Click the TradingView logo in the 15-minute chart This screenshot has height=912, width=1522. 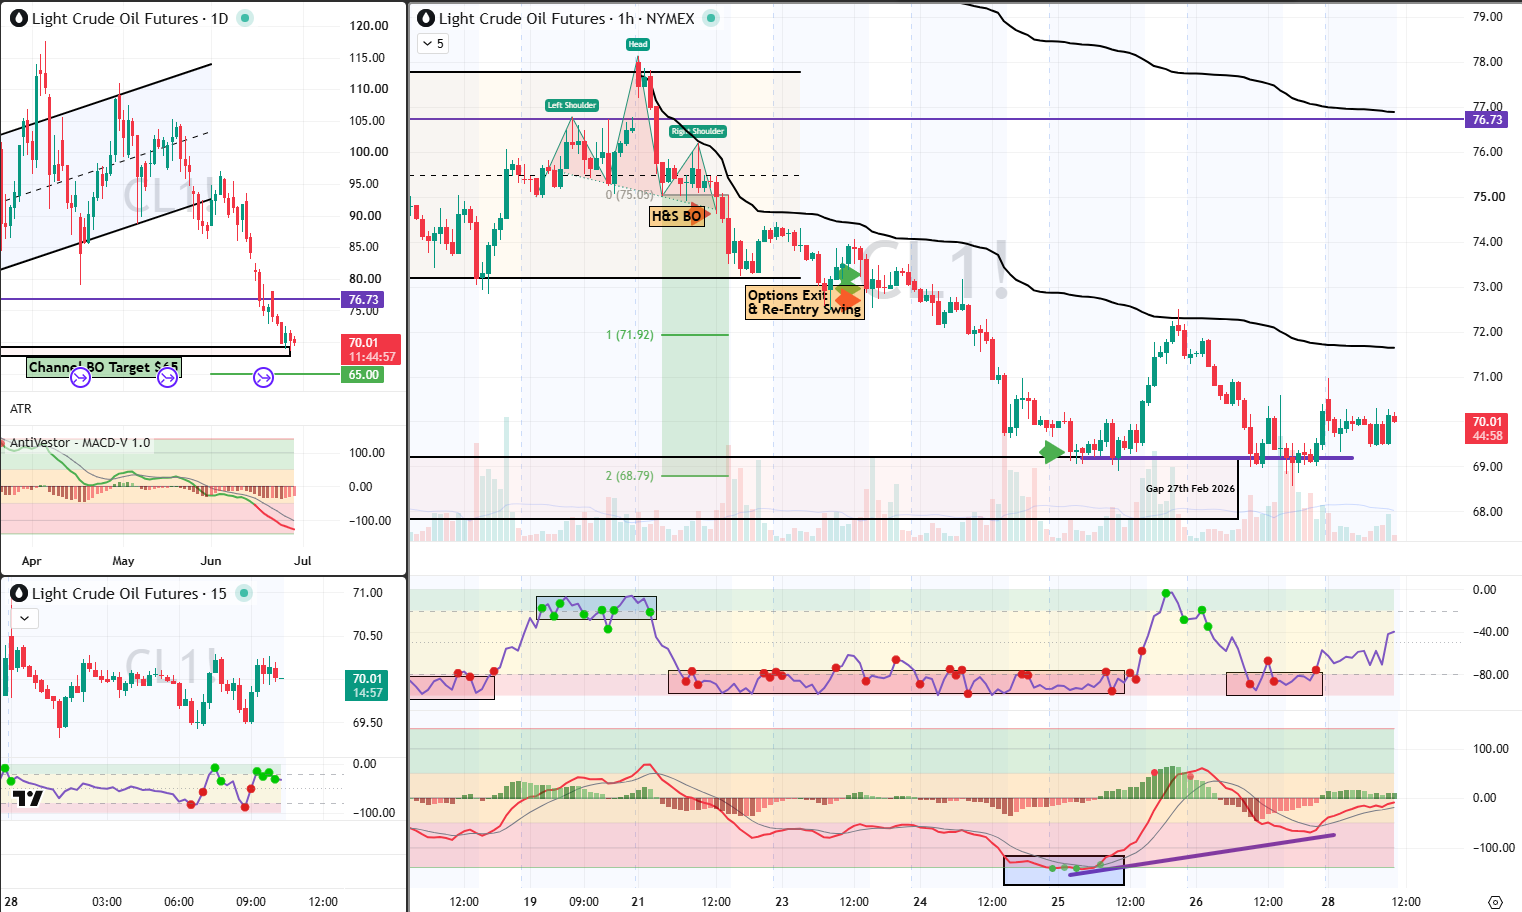[x=27, y=798]
